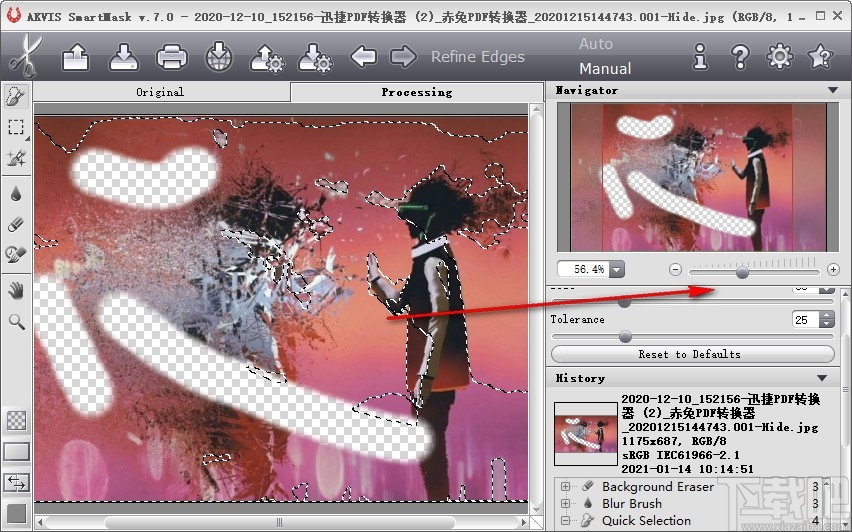Expand the Blur Brush history group
This screenshot has height=532, width=852.
[566, 503]
